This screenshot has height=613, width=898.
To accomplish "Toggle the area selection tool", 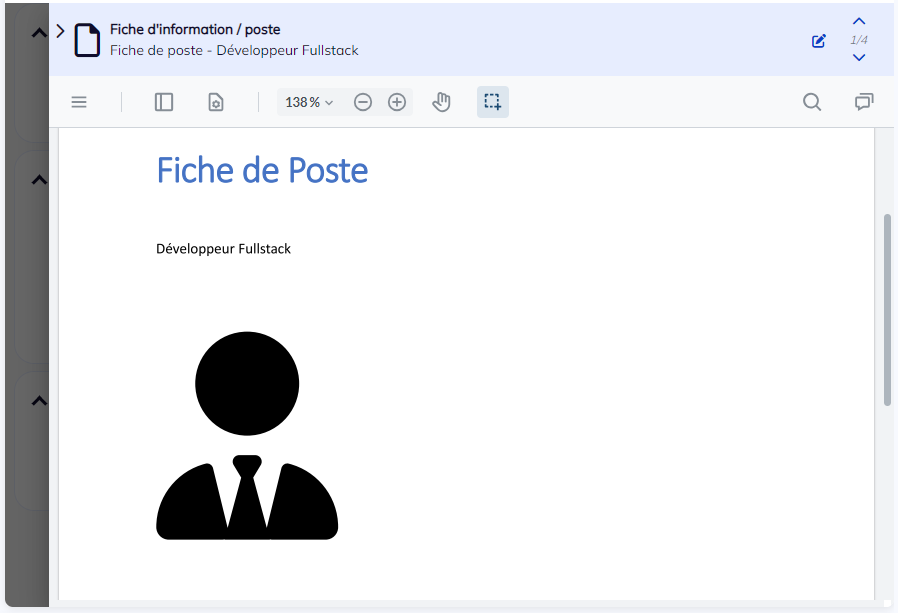I will 492,102.
